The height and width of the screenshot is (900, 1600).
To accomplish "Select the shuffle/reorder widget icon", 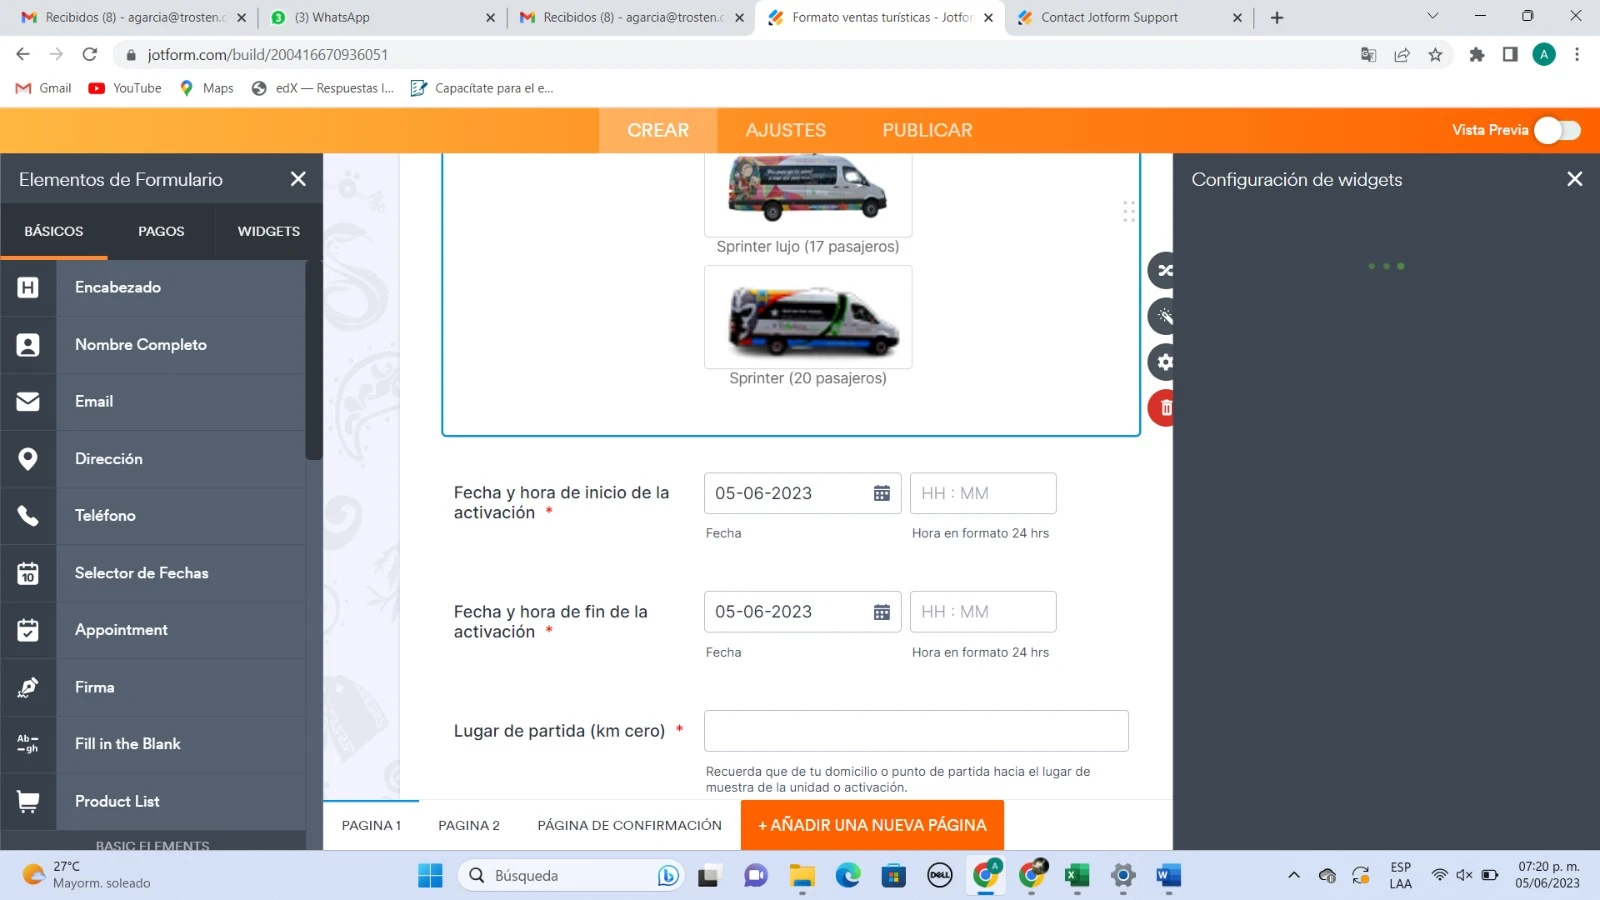I will pyautogui.click(x=1164, y=269).
